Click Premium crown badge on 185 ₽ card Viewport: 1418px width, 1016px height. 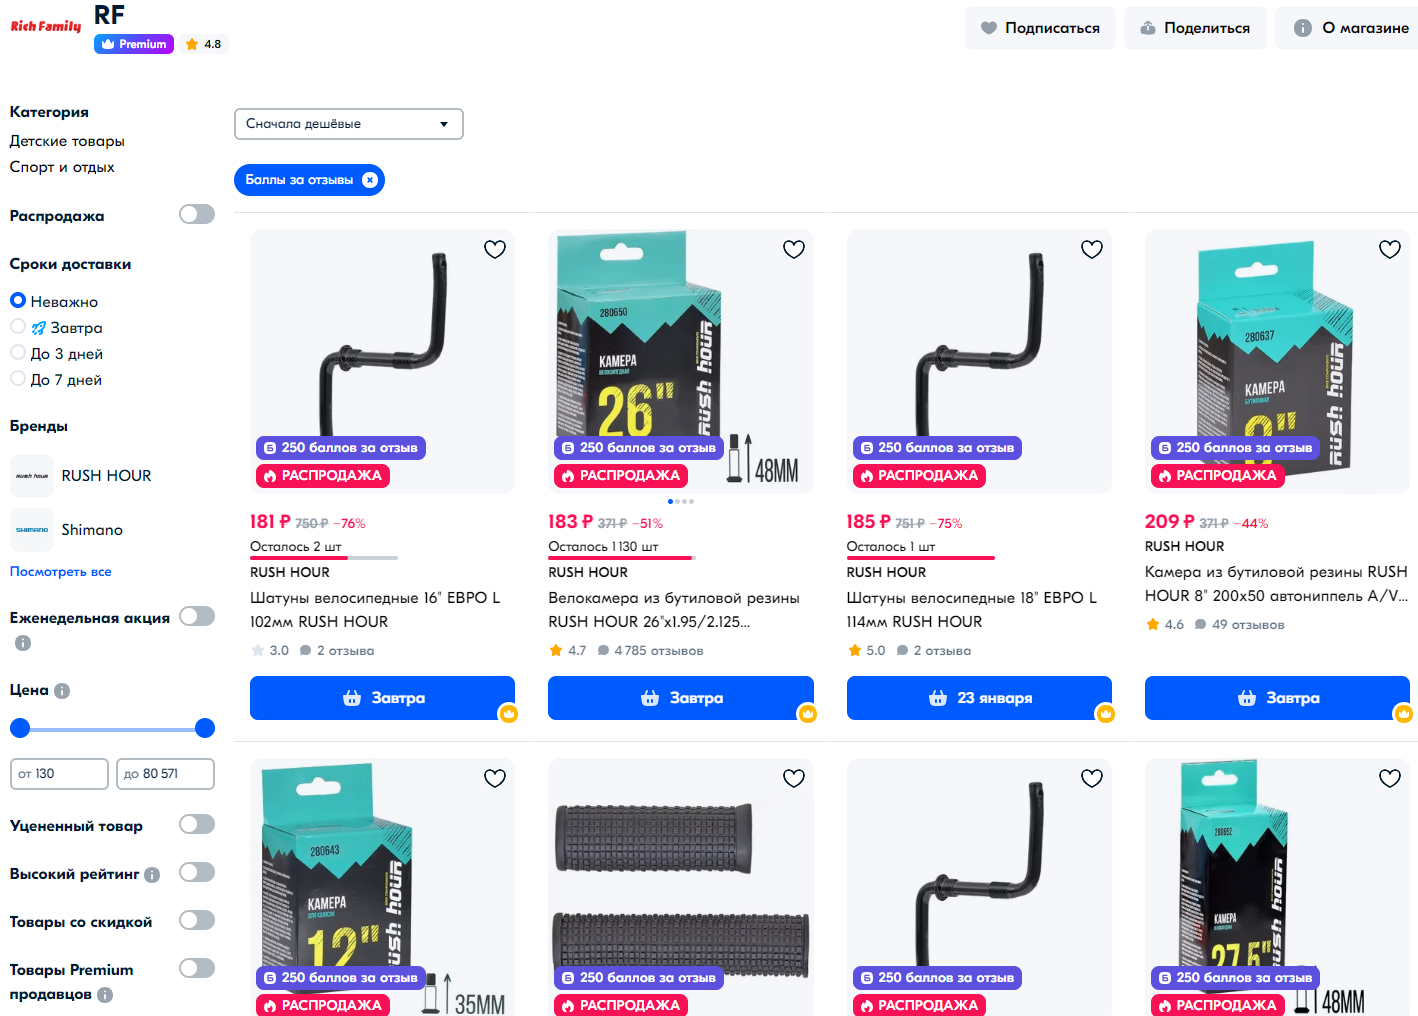(1106, 714)
